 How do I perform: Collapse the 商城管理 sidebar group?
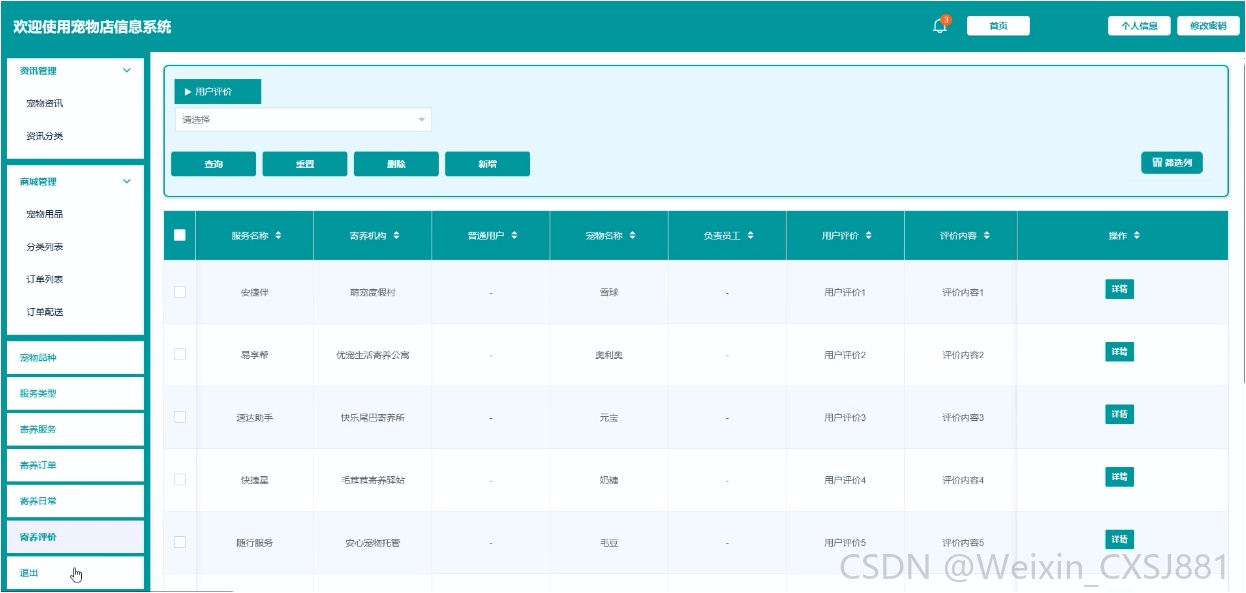tap(126, 182)
